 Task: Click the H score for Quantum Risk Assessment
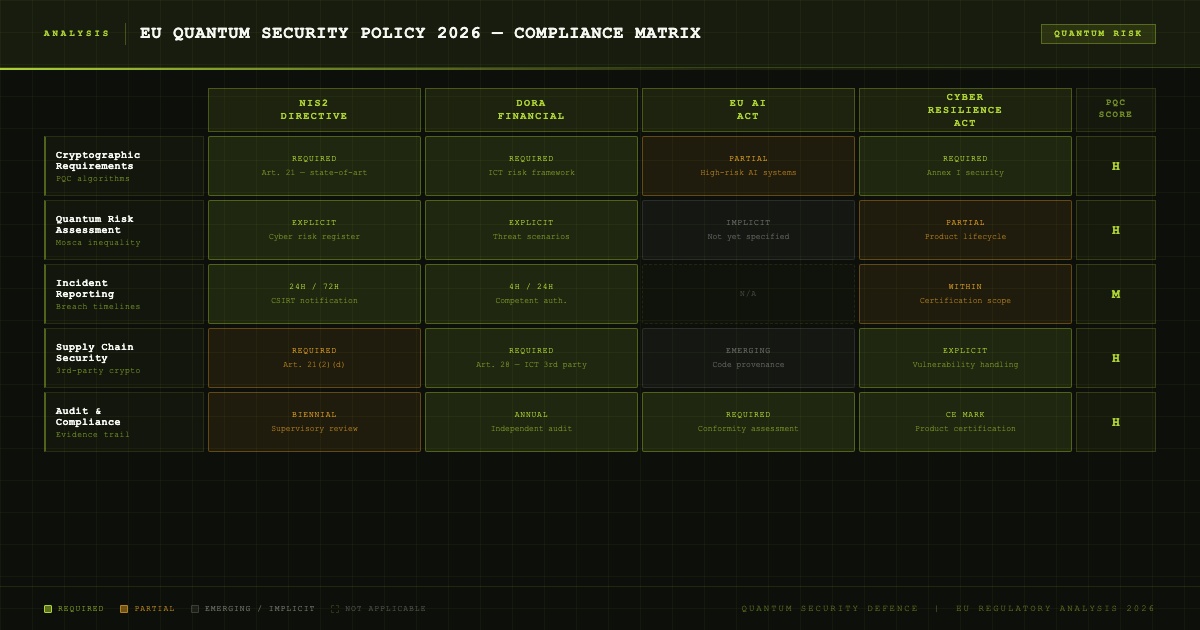coord(1116,230)
